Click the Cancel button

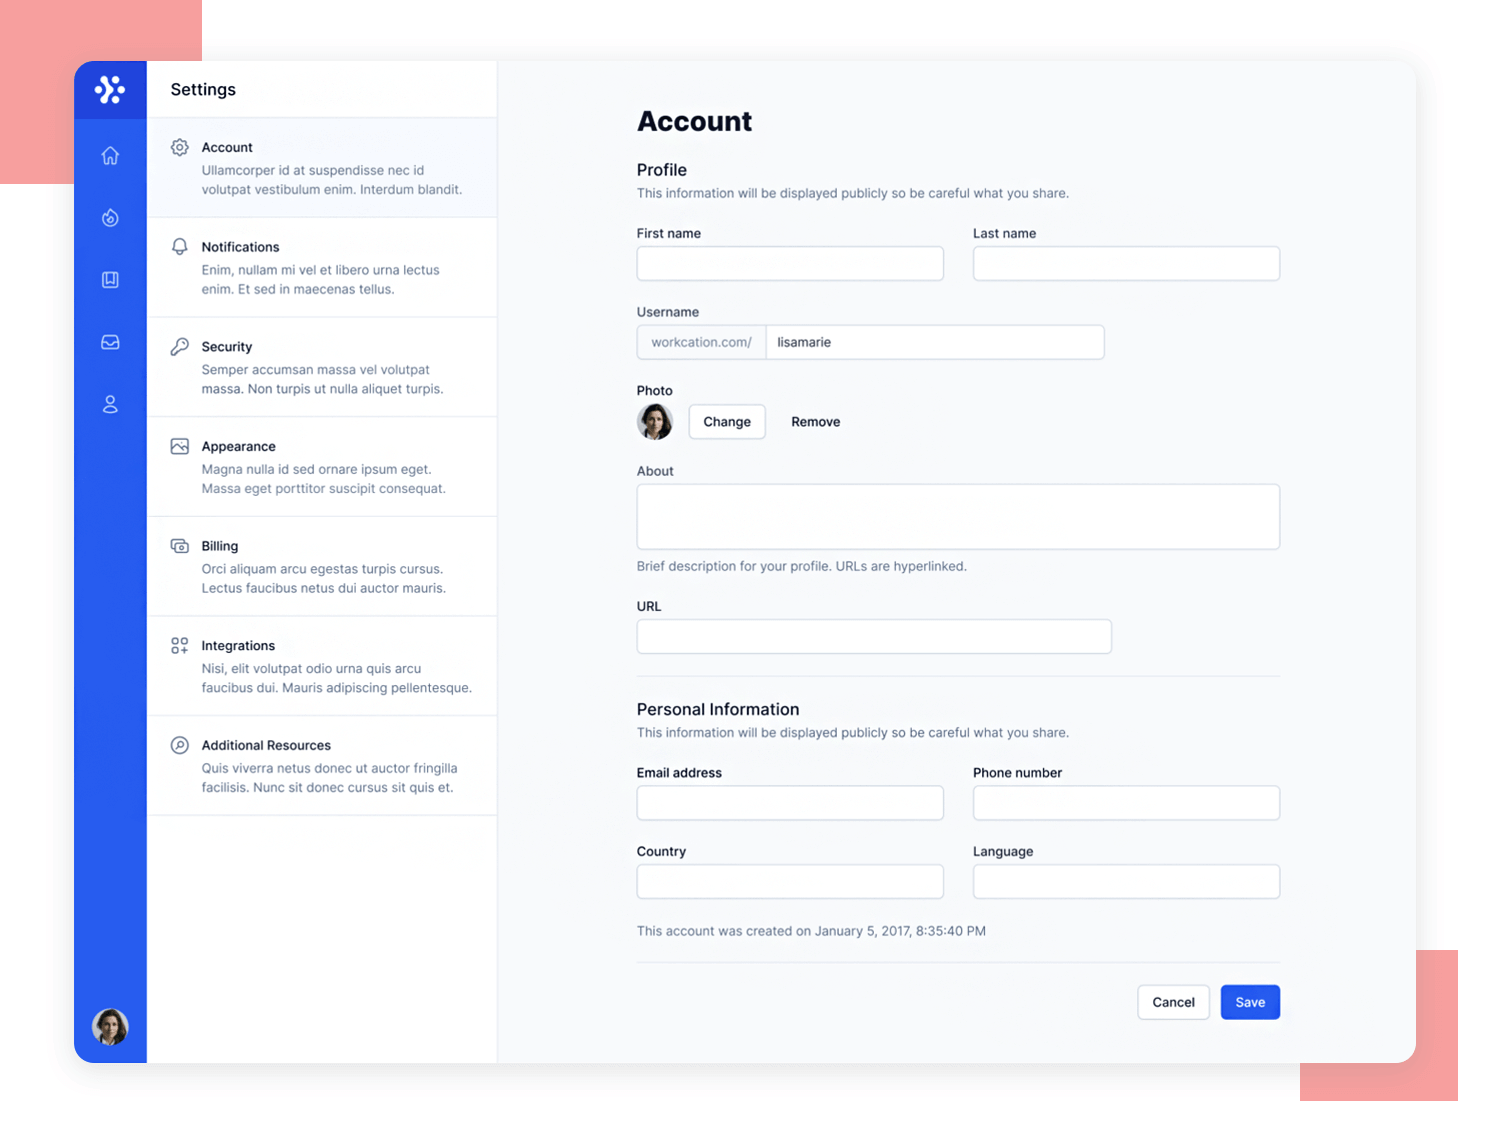1173,1002
